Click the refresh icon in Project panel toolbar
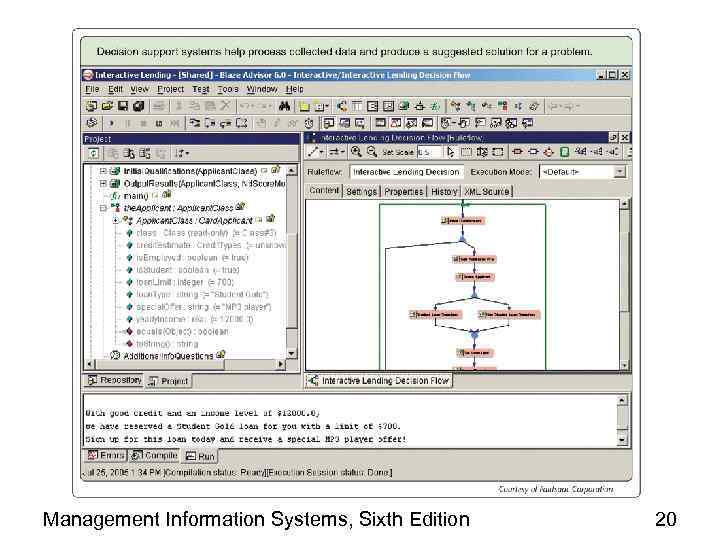The width and height of the screenshot is (720, 540). point(93,153)
